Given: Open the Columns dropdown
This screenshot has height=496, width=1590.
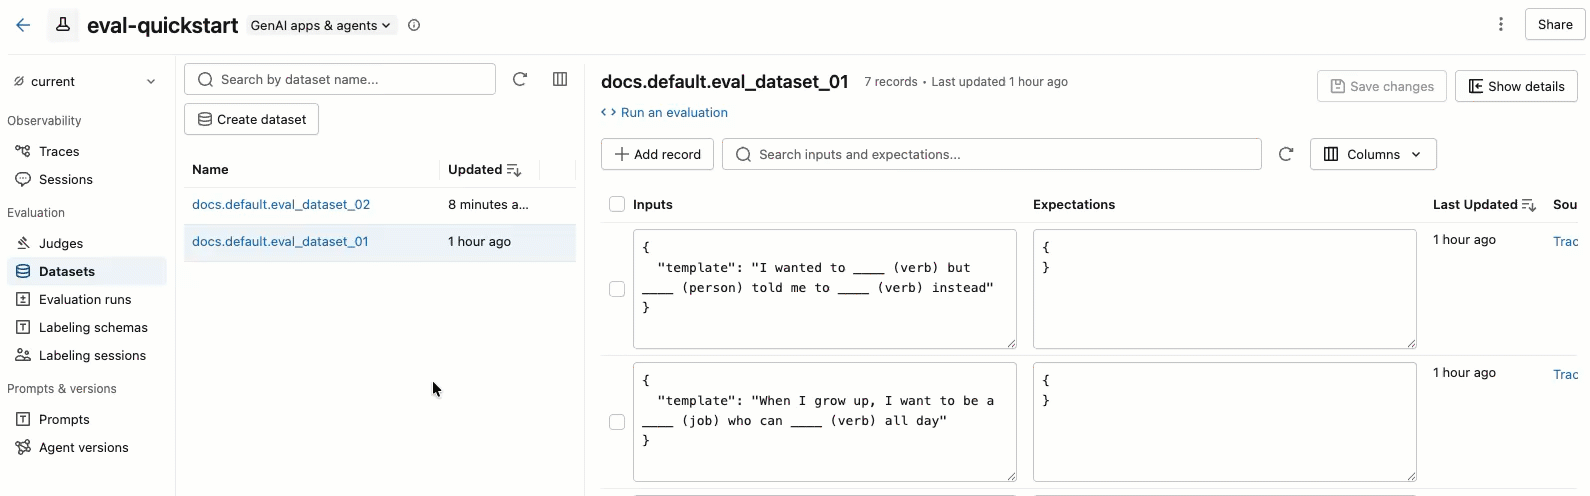Looking at the screenshot, I should [1372, 154].
